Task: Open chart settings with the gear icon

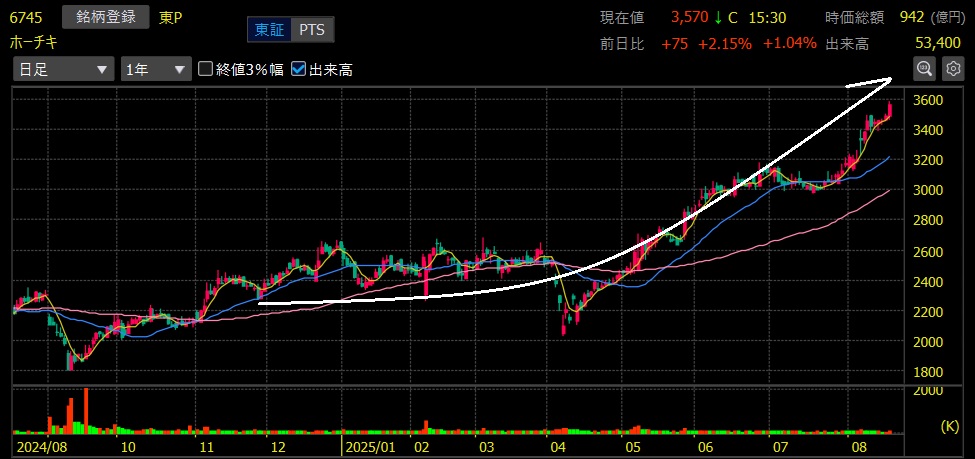Action: 953,68
